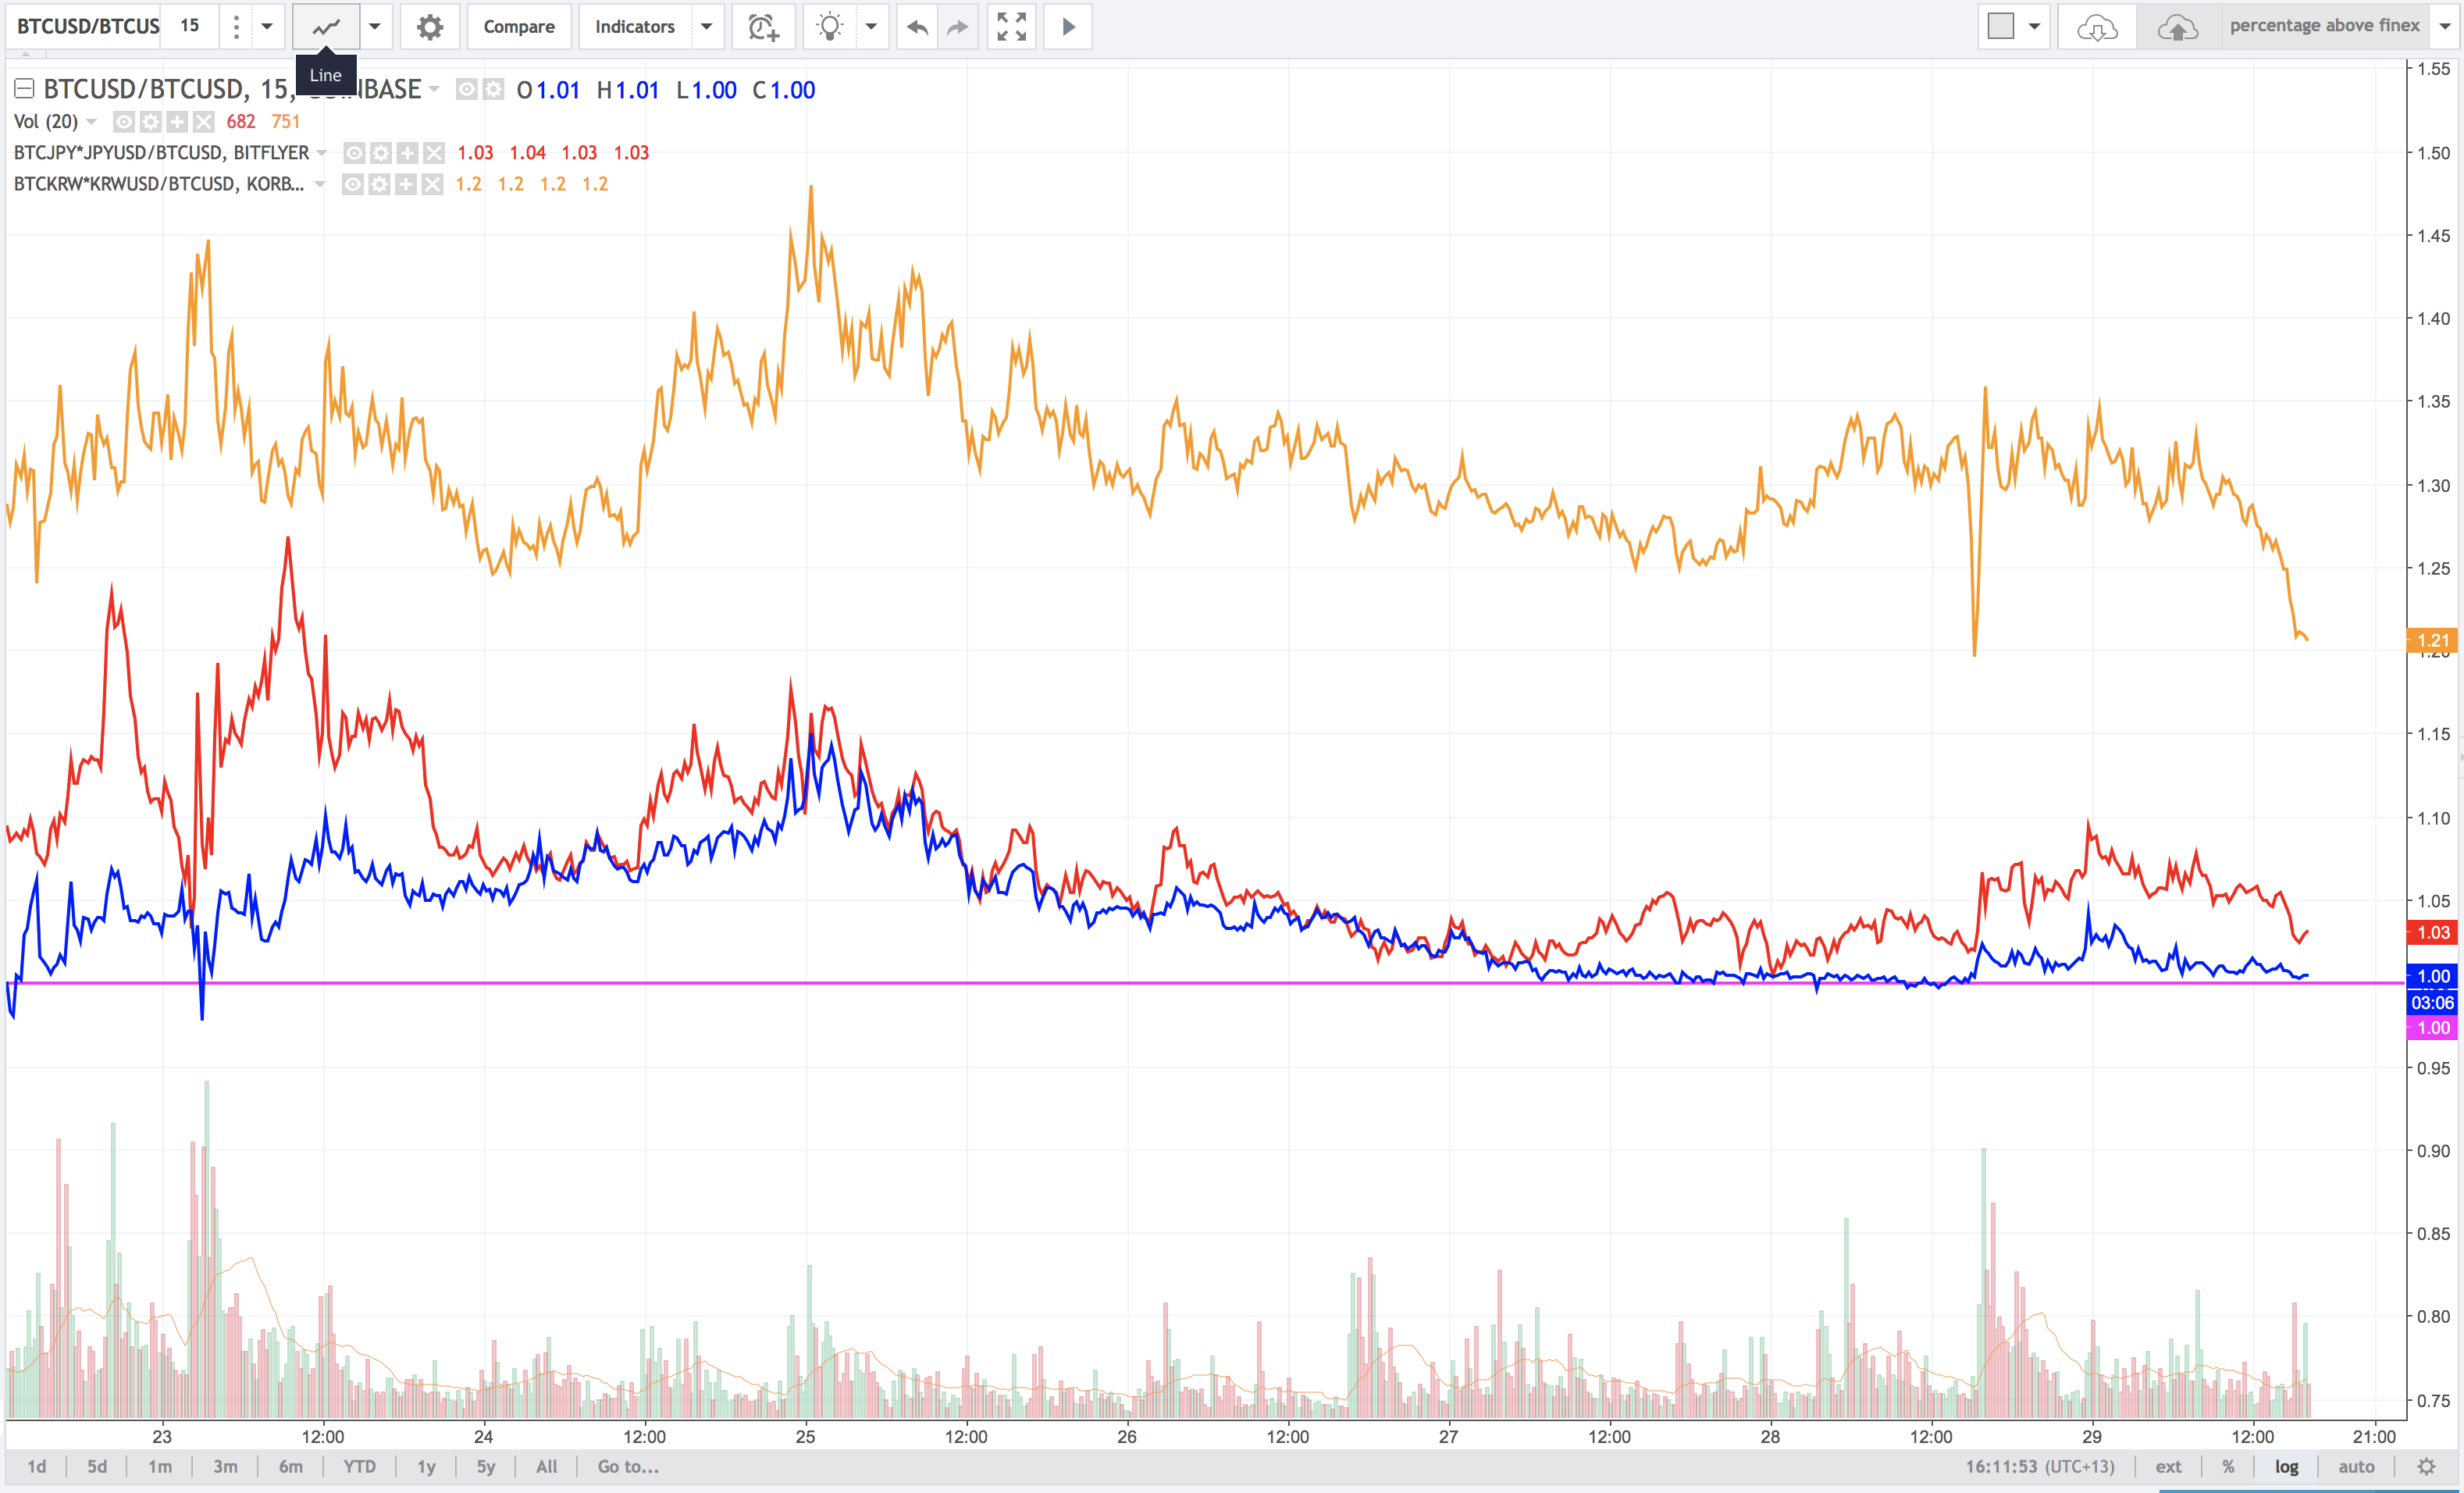Viewport: 2464px width, 1493px height.
Task: Click plus icon on BITFLYER series
Action: click(407, 153)
